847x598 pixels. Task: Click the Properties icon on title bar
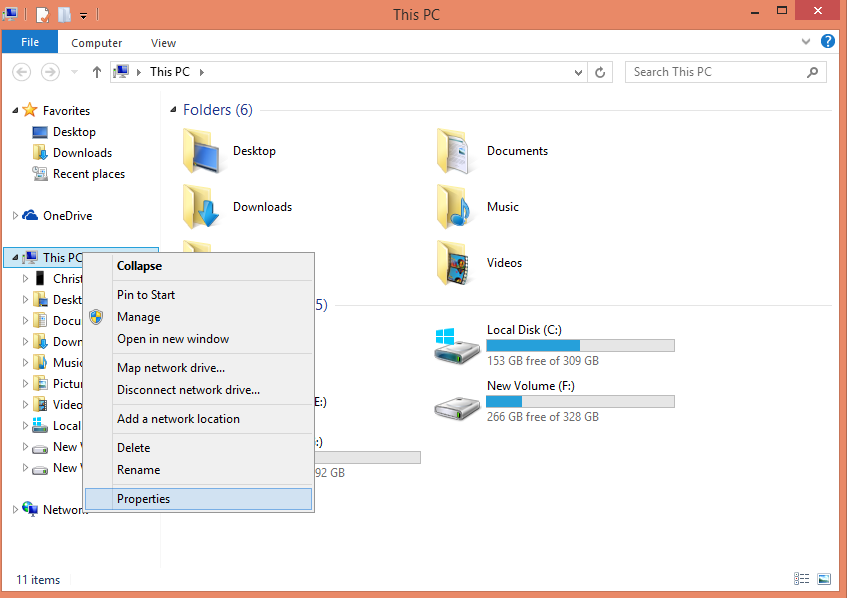41,14
